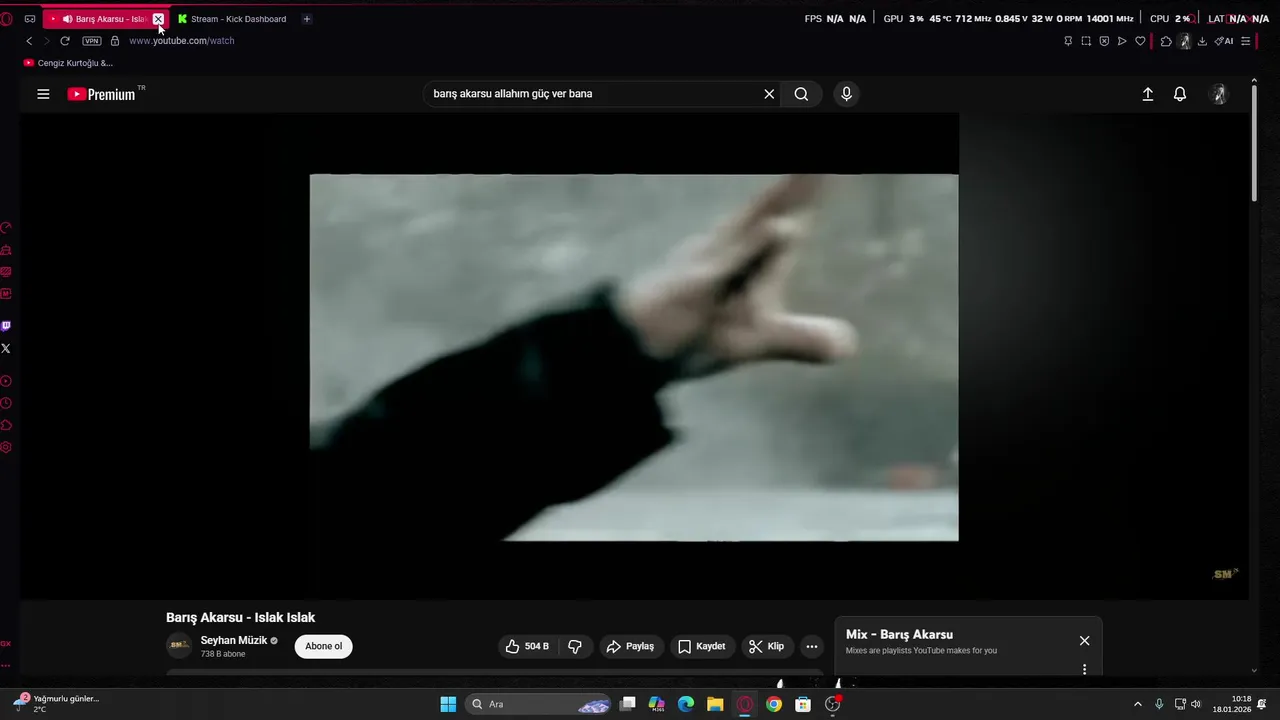The height and width of the screenshot is (720, 1280).
Task: Click the Seyhan Müzik channel avatar
Action: [179, 646]
